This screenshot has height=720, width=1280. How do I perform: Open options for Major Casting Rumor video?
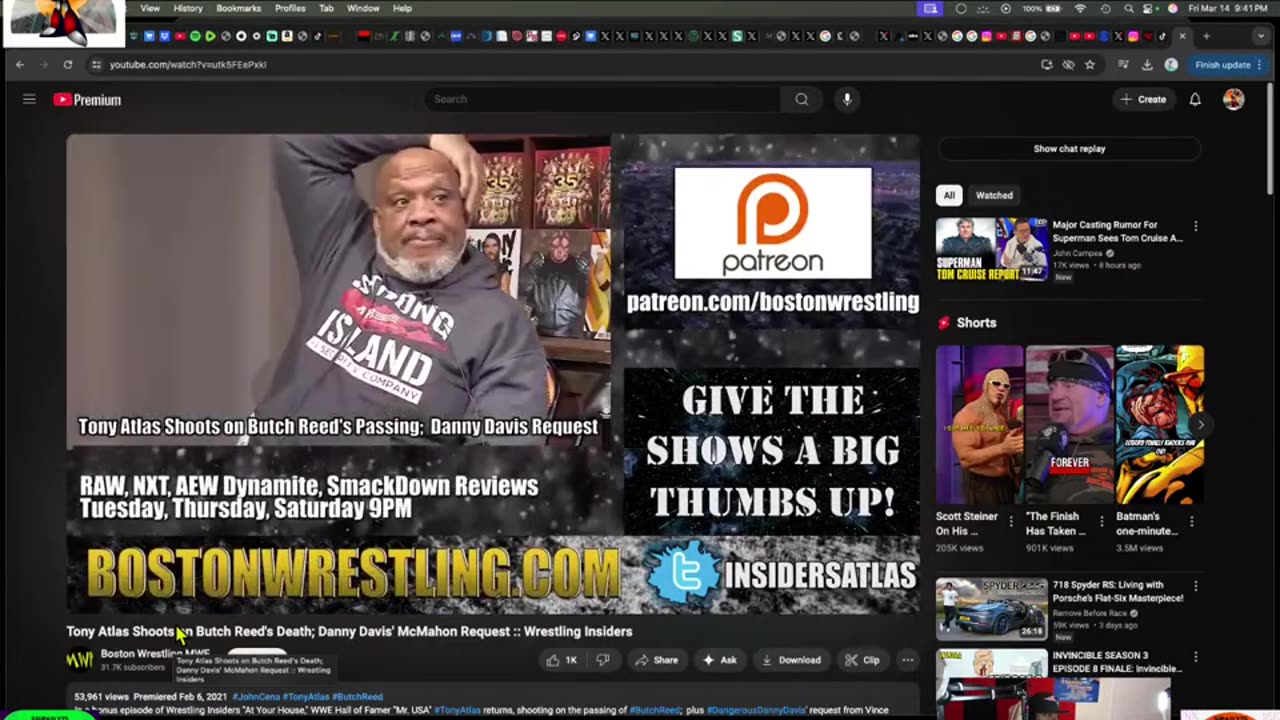click(1195, 226)
